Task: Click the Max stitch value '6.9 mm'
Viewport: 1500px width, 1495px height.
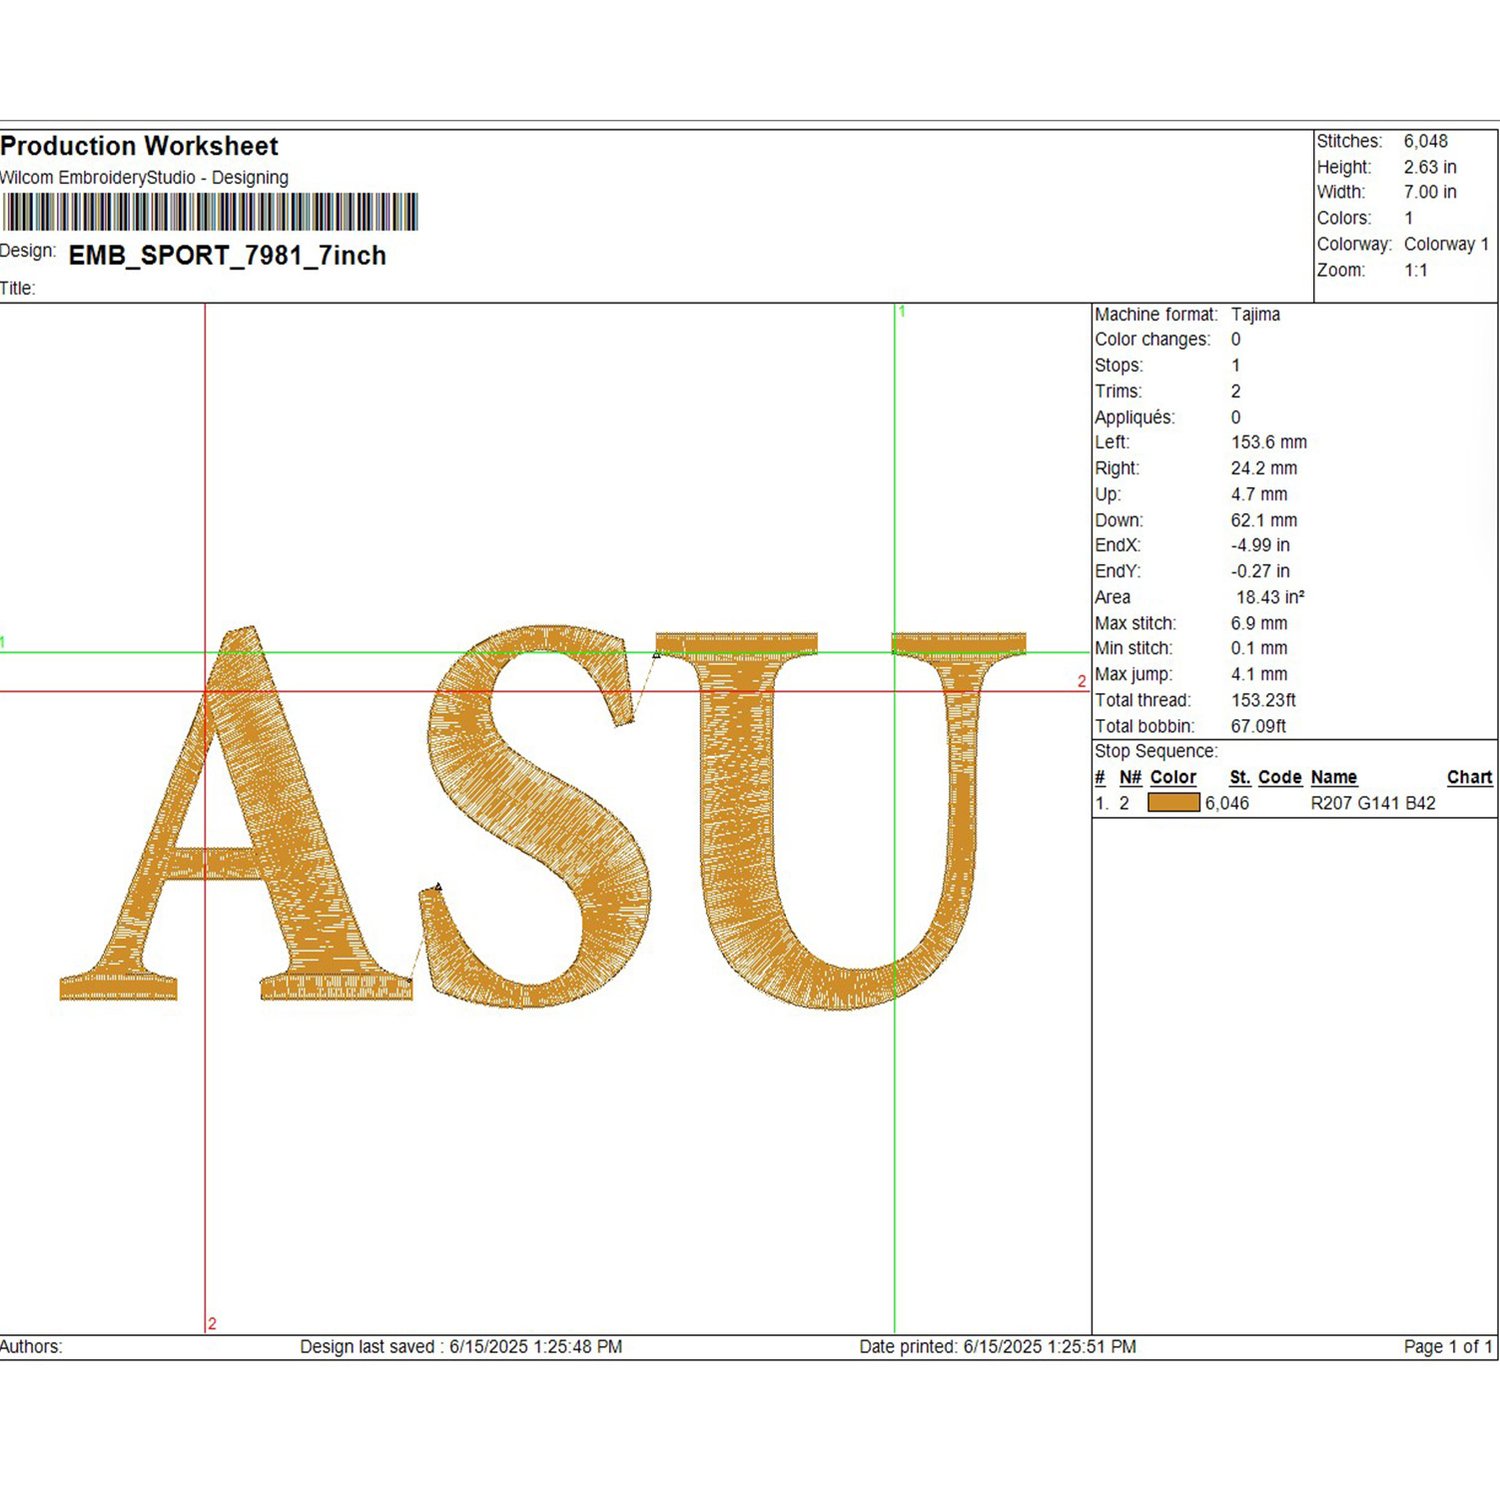Action: point(1259,623)
